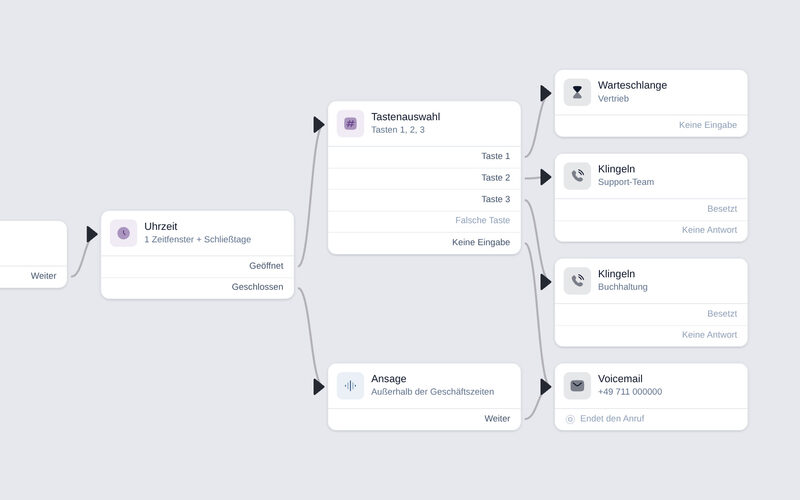The width and height of the screenshot is (800, 500).
Task: Select the Taste 3 output row
Action: tap(424, 200)
